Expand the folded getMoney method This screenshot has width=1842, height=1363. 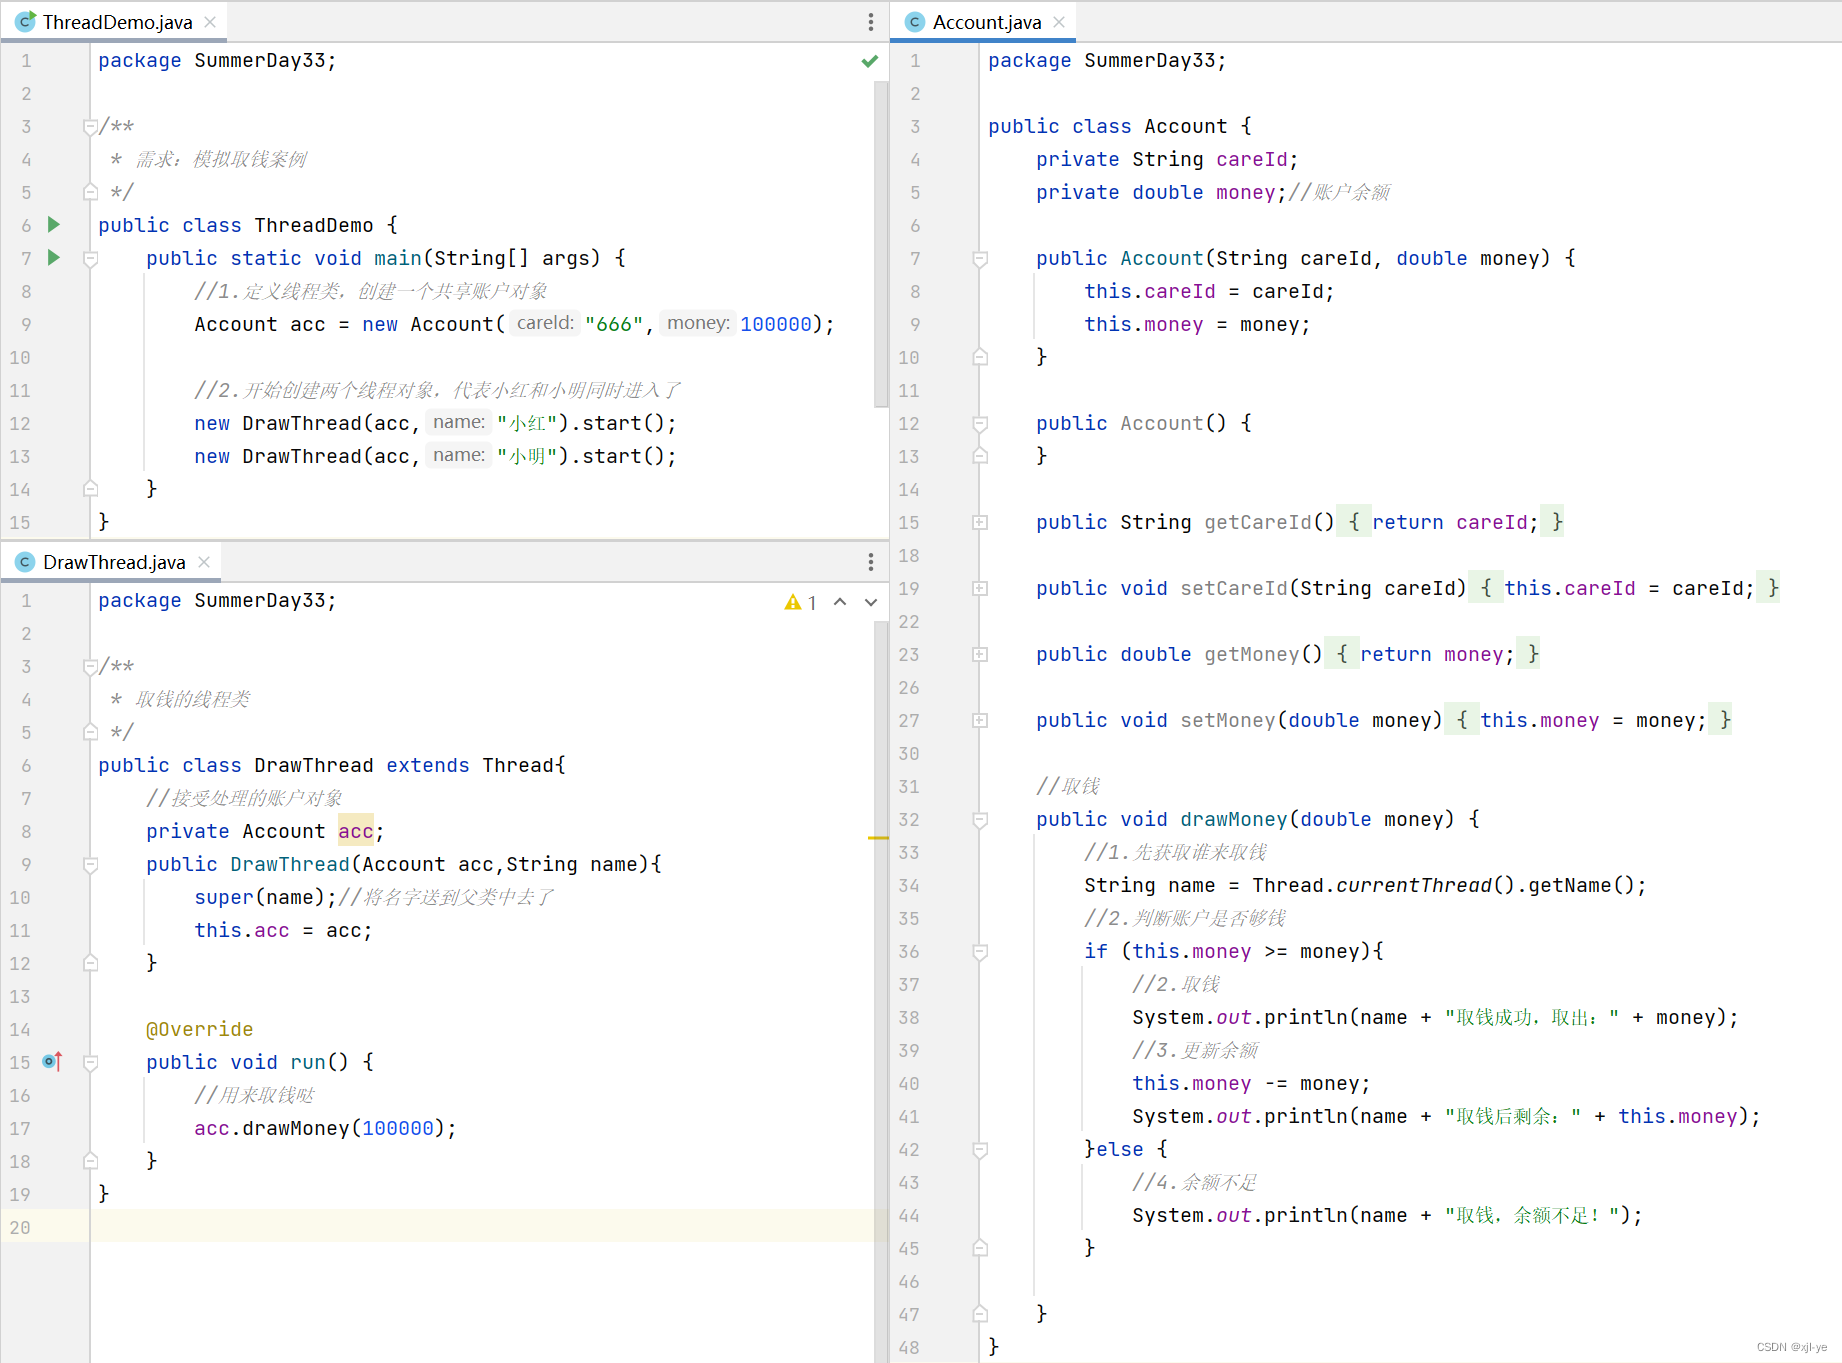[x=980, y=654]
